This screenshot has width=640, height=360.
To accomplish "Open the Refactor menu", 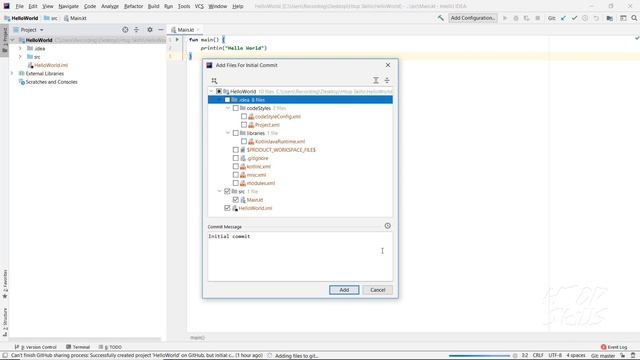I will click(x=133, y=6).
